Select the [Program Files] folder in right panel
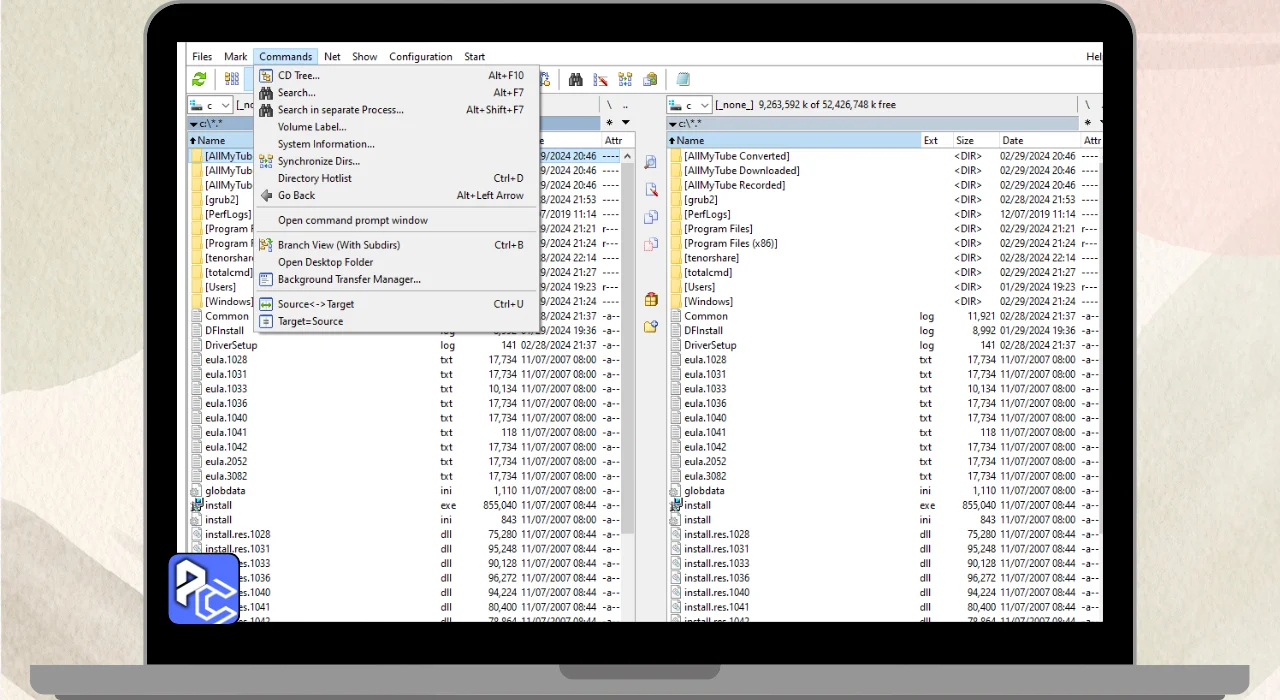 tap(718, 229)
